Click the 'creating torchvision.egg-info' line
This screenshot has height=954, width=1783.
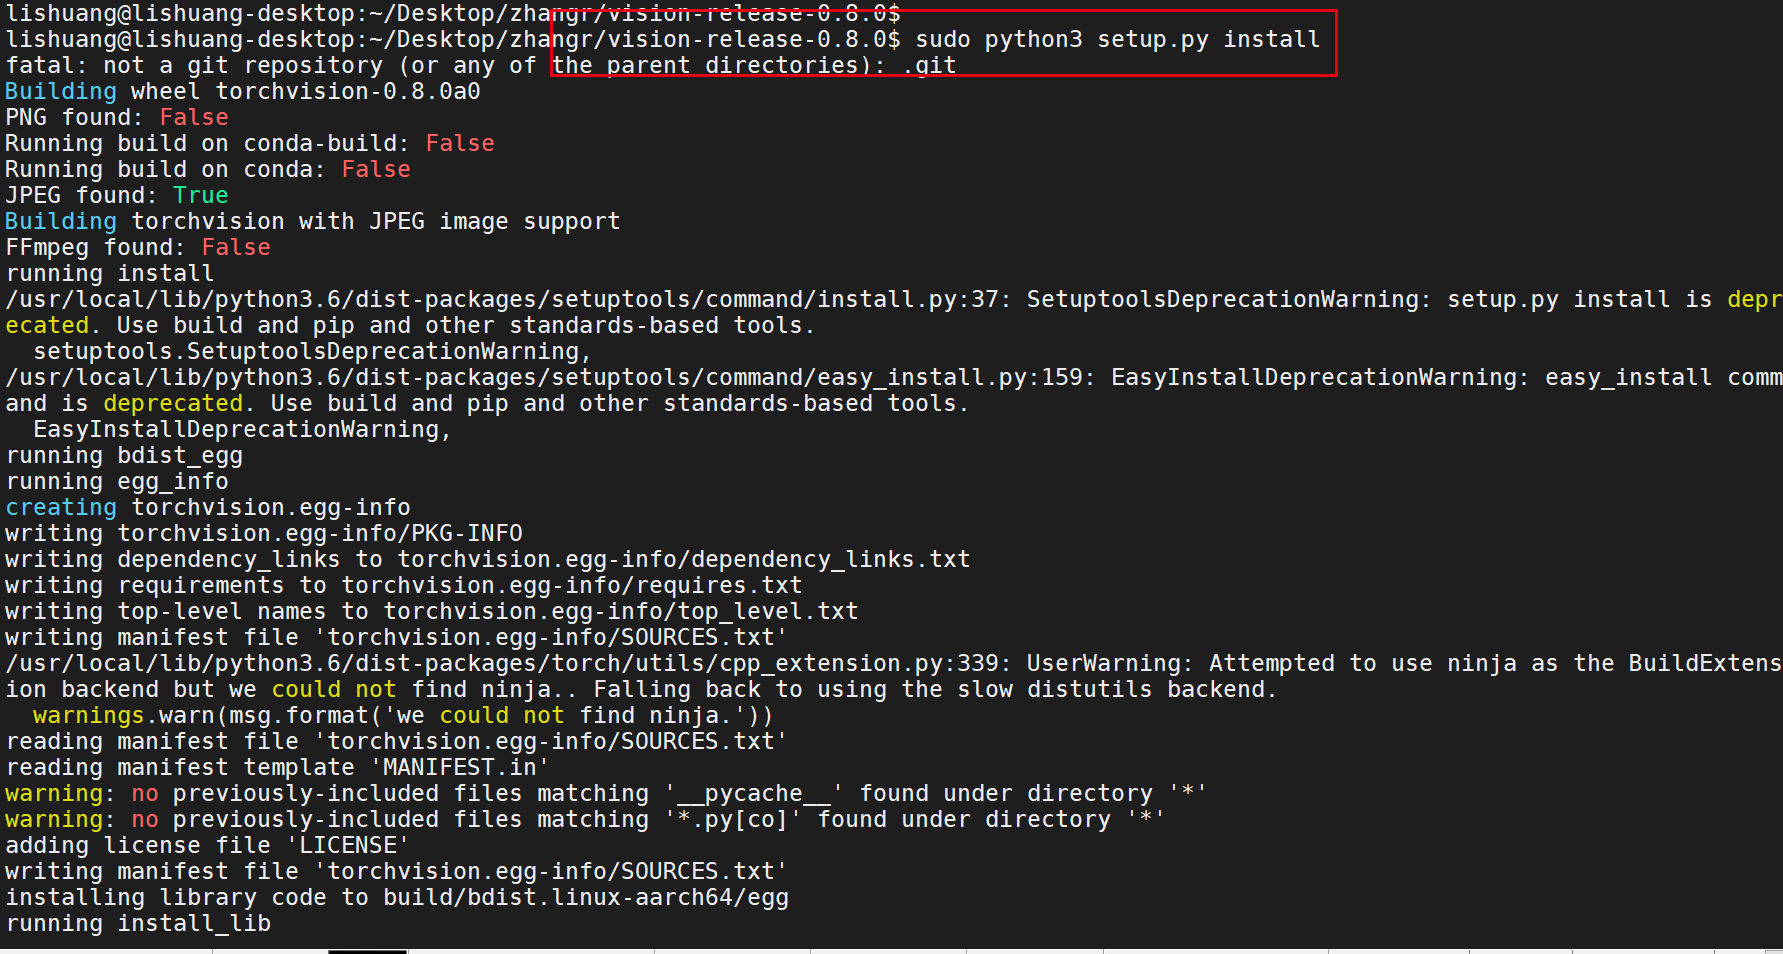[x=208, y=508]
